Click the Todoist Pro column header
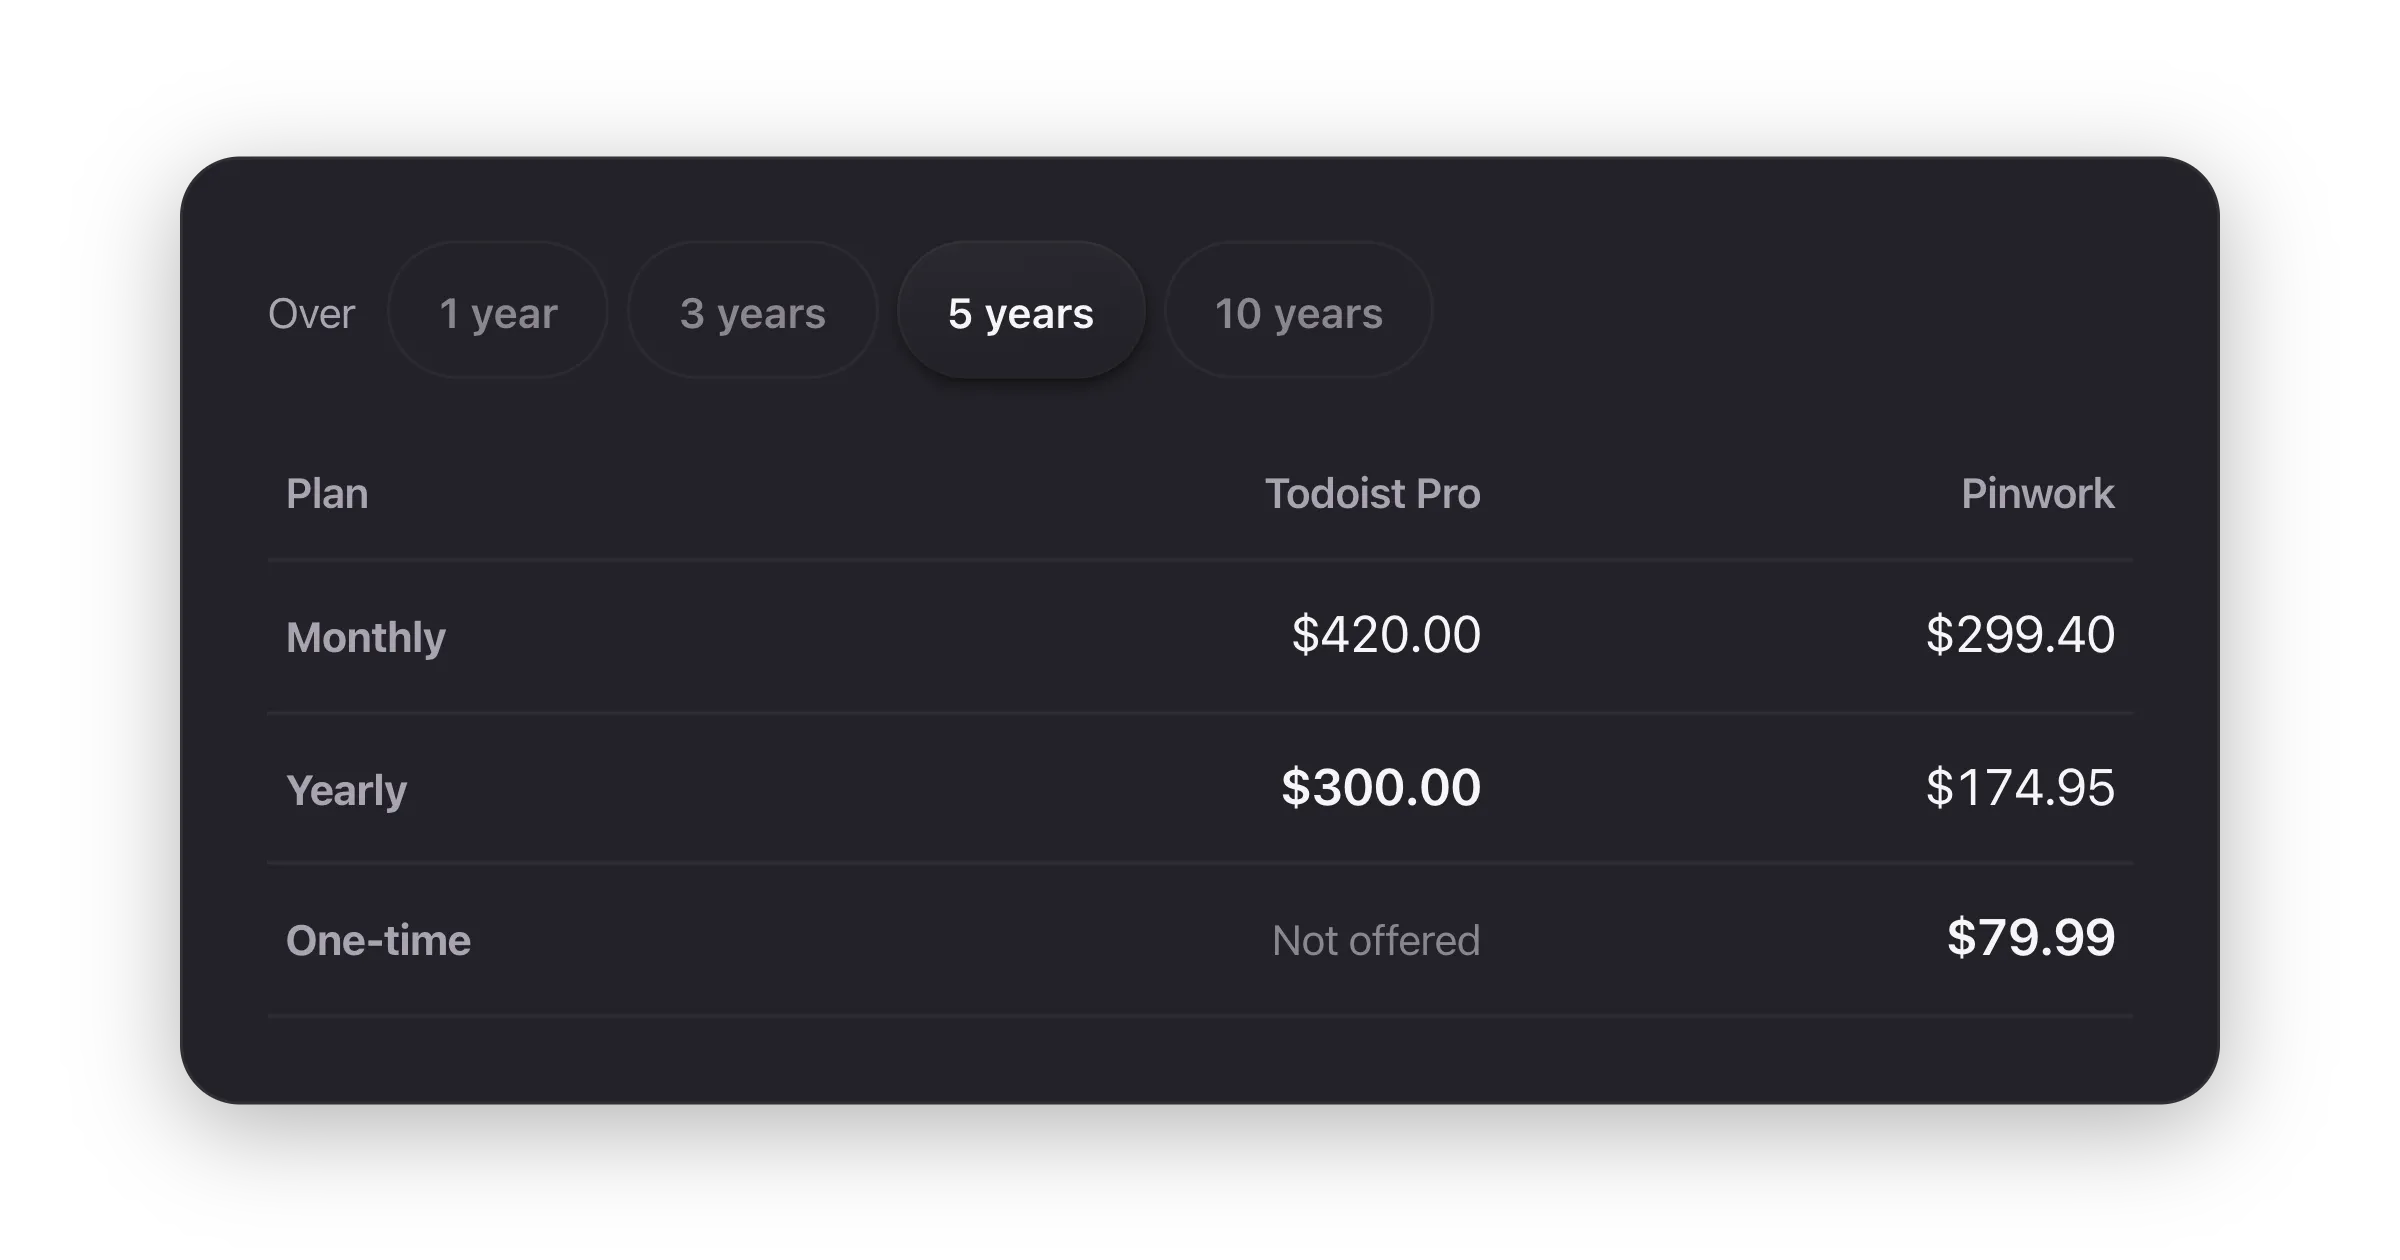This screenshot has width=2400, height=1260. 1372,493
